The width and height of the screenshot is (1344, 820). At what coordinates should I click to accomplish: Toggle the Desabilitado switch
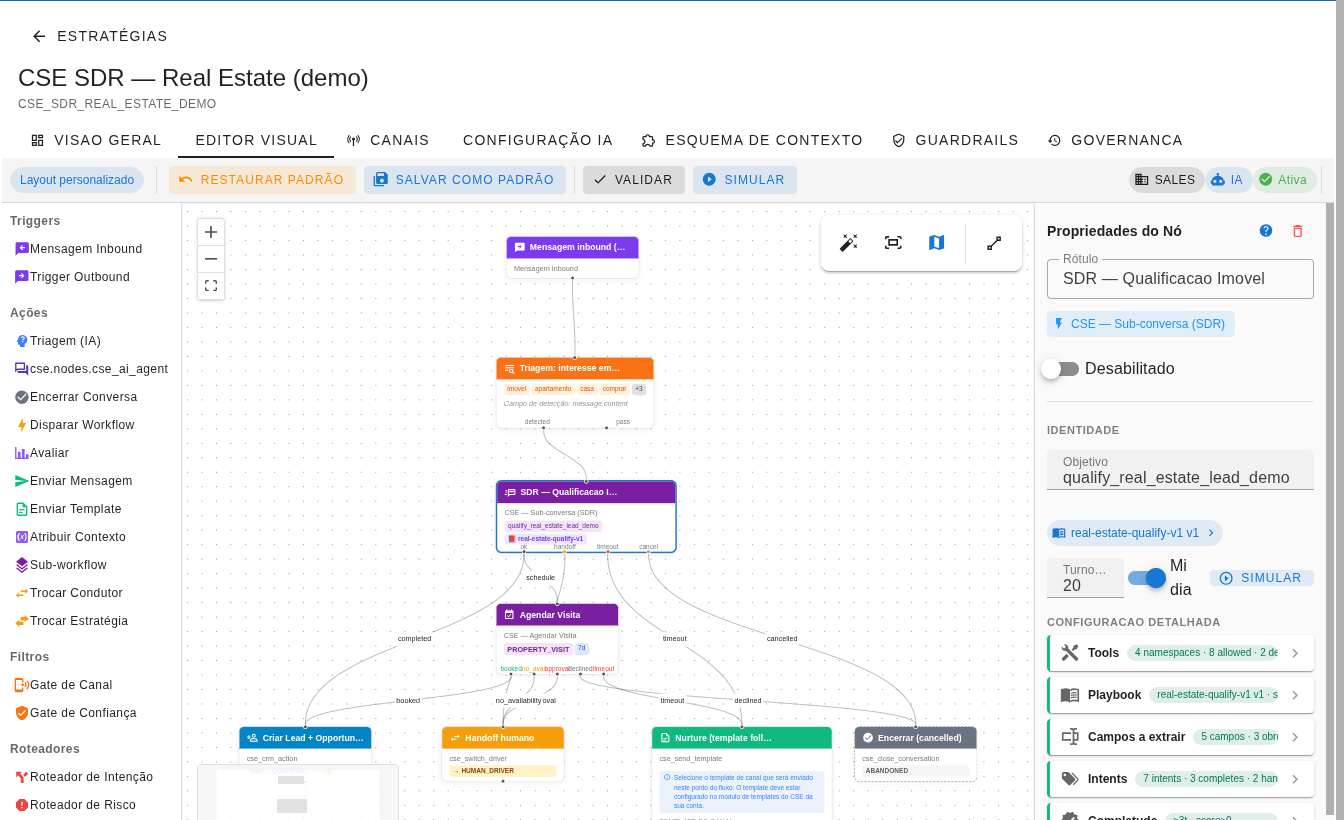pyautogui.click(x=1060, y=369)
